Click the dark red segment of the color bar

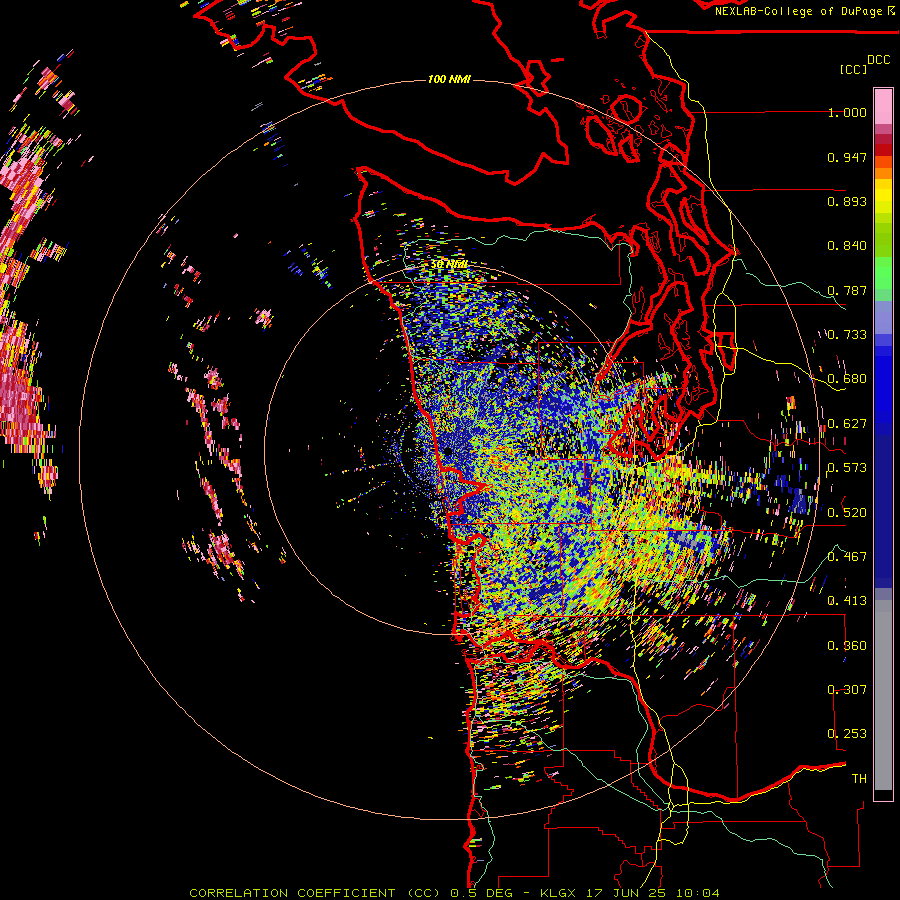point(883,150)
